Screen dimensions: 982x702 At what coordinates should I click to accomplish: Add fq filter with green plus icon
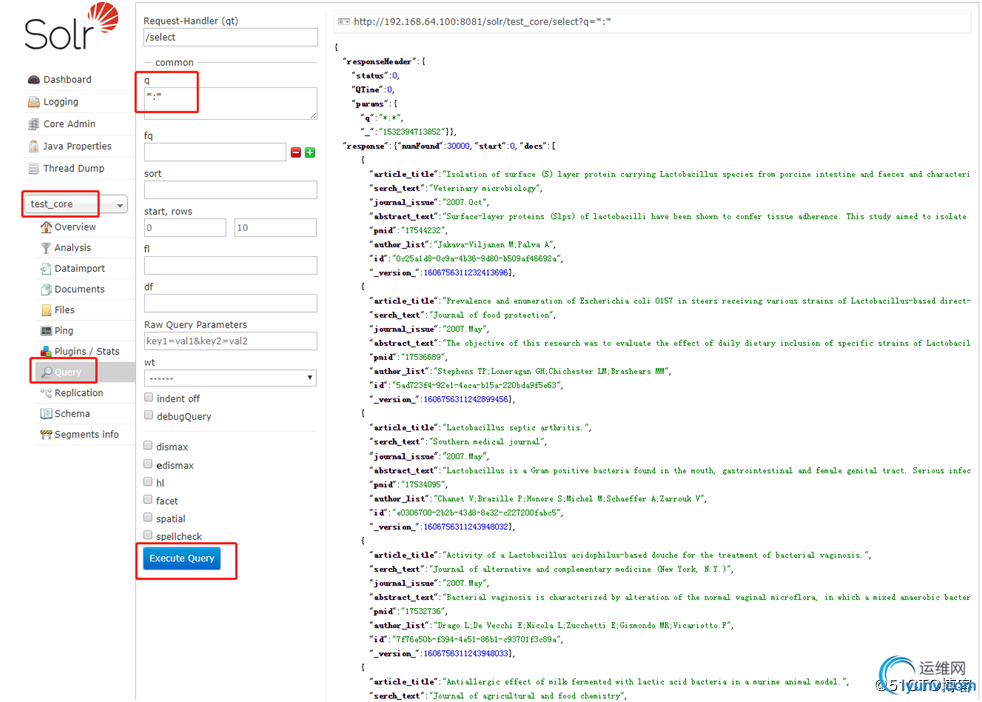pyautogui.click(x=310, y=153)
